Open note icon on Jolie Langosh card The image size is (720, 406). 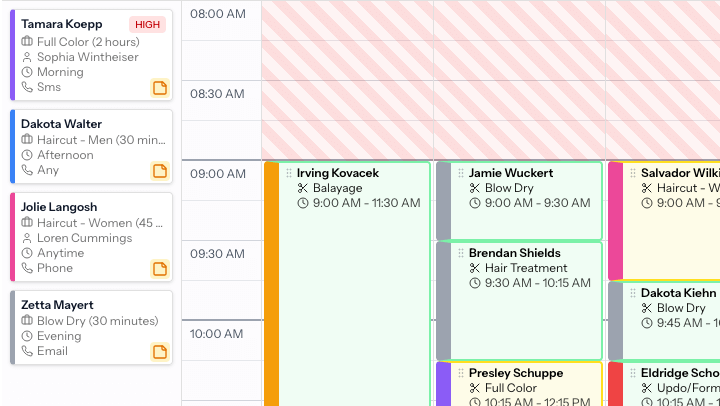159,268
